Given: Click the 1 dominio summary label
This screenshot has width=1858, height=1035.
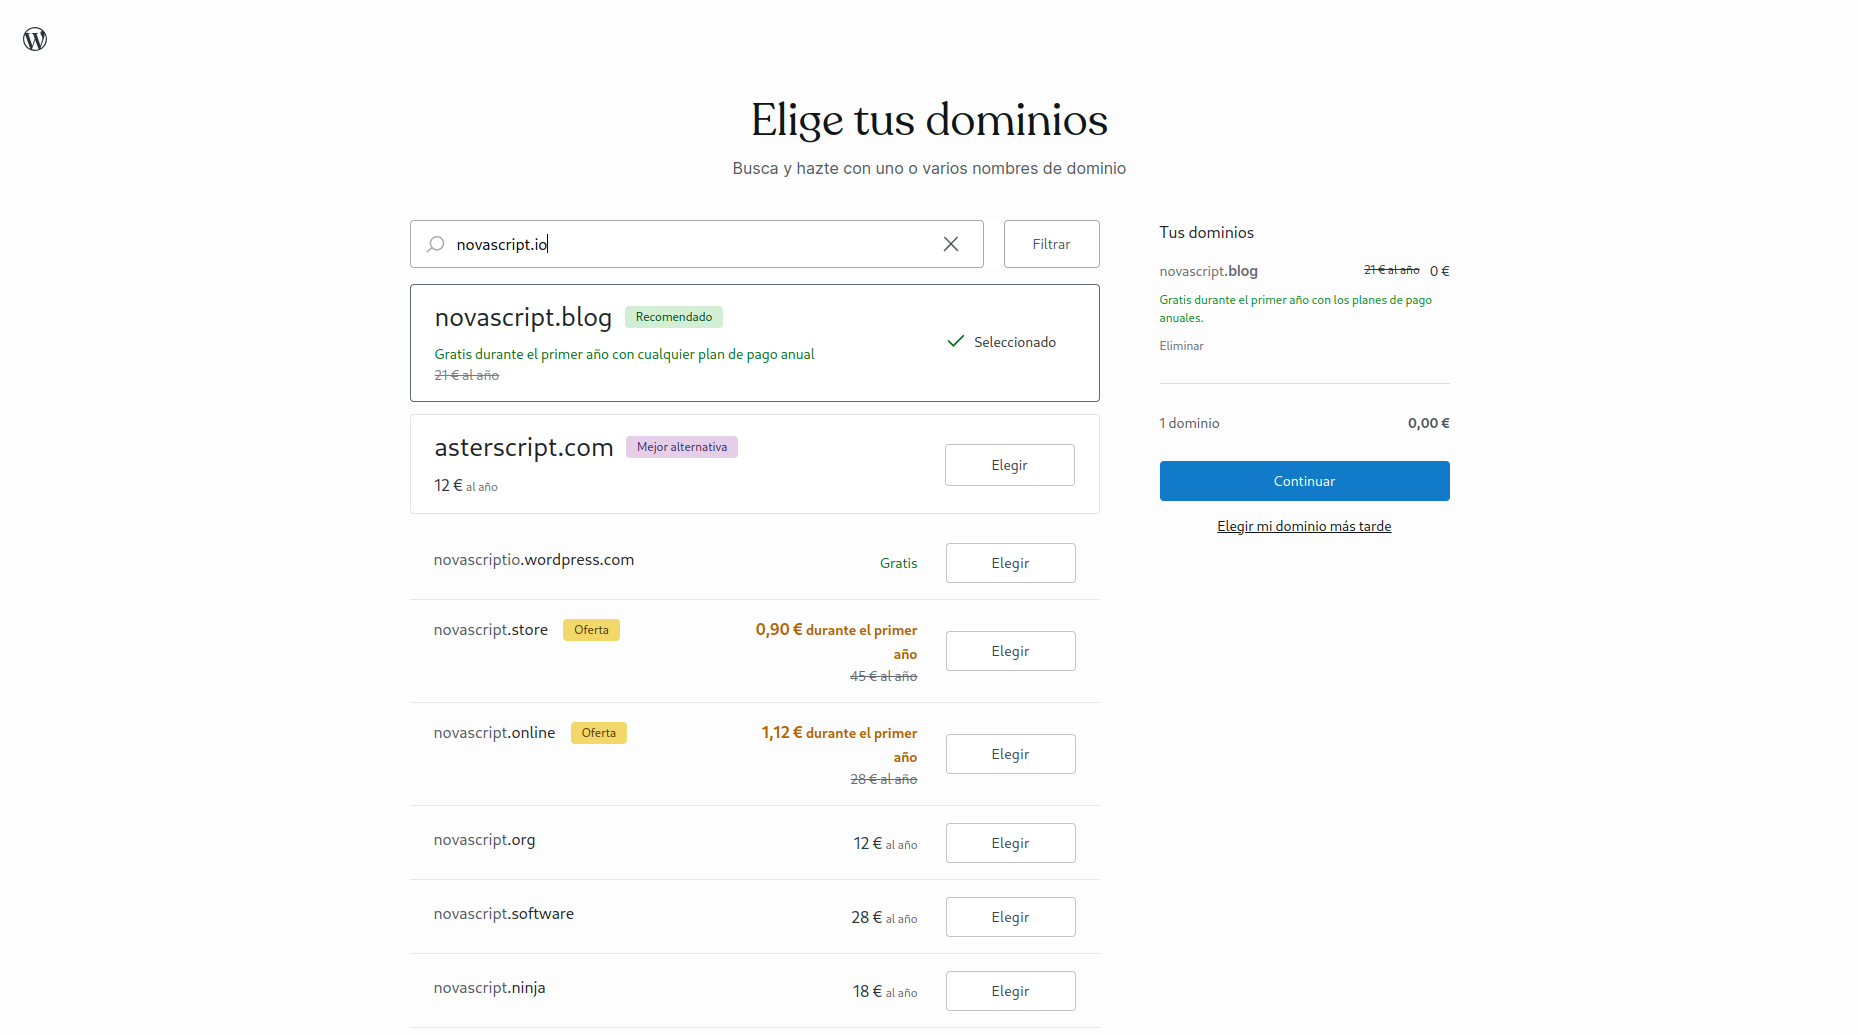Looking at the screenshot, I should (x=1189, y=423).
